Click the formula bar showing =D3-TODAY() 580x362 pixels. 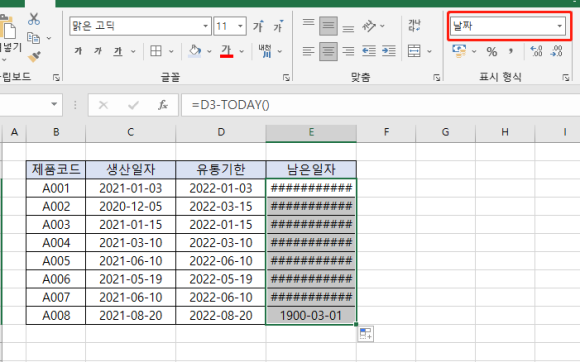click(380, 105)
